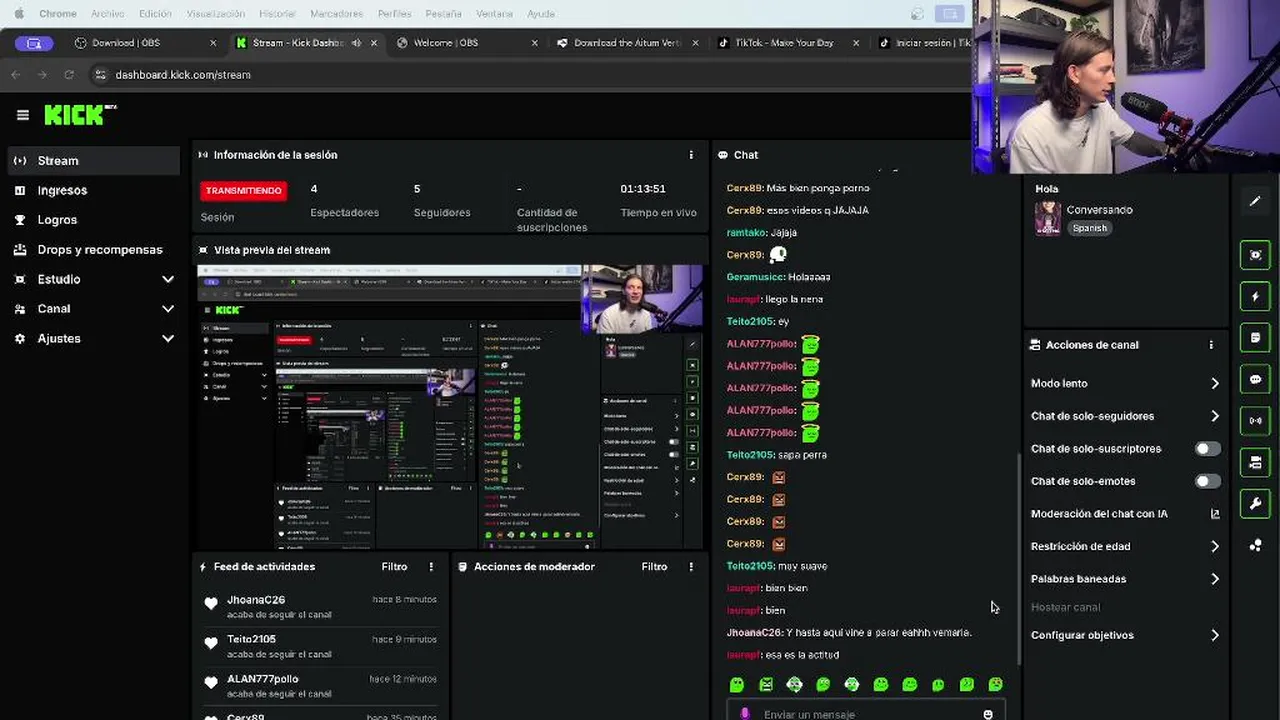Mute audio on Stream - Kick Dashboard tab
The height and width of the screenshot is (720, 1280).
pyautogui.click(x=356, y=43)
